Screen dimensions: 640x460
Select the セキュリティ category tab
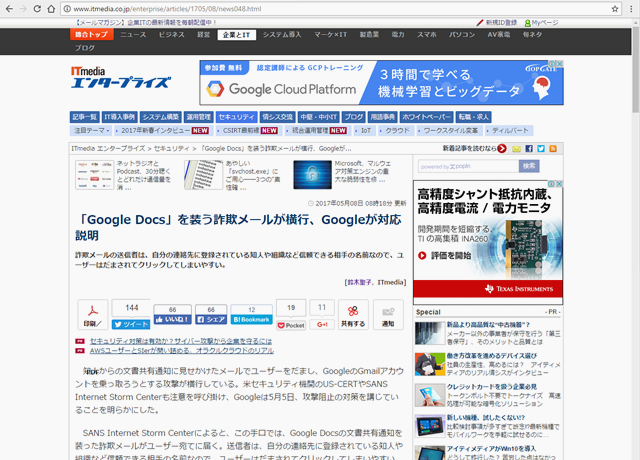click(x=236, y=117)
